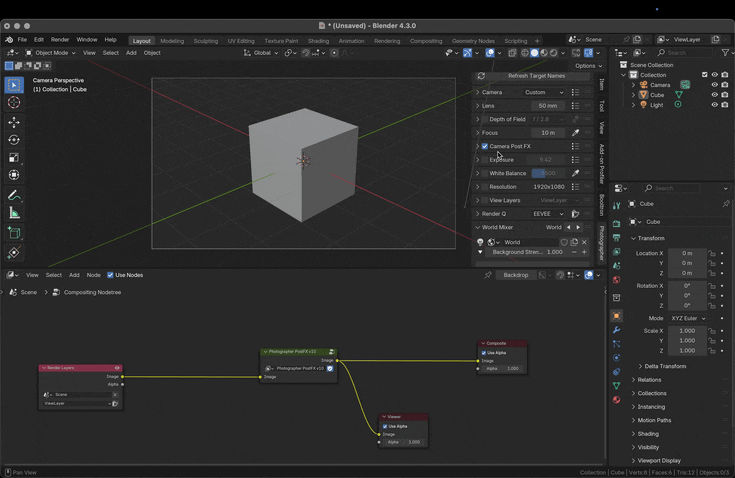Open the World properties tab icon

pos(616,280)
